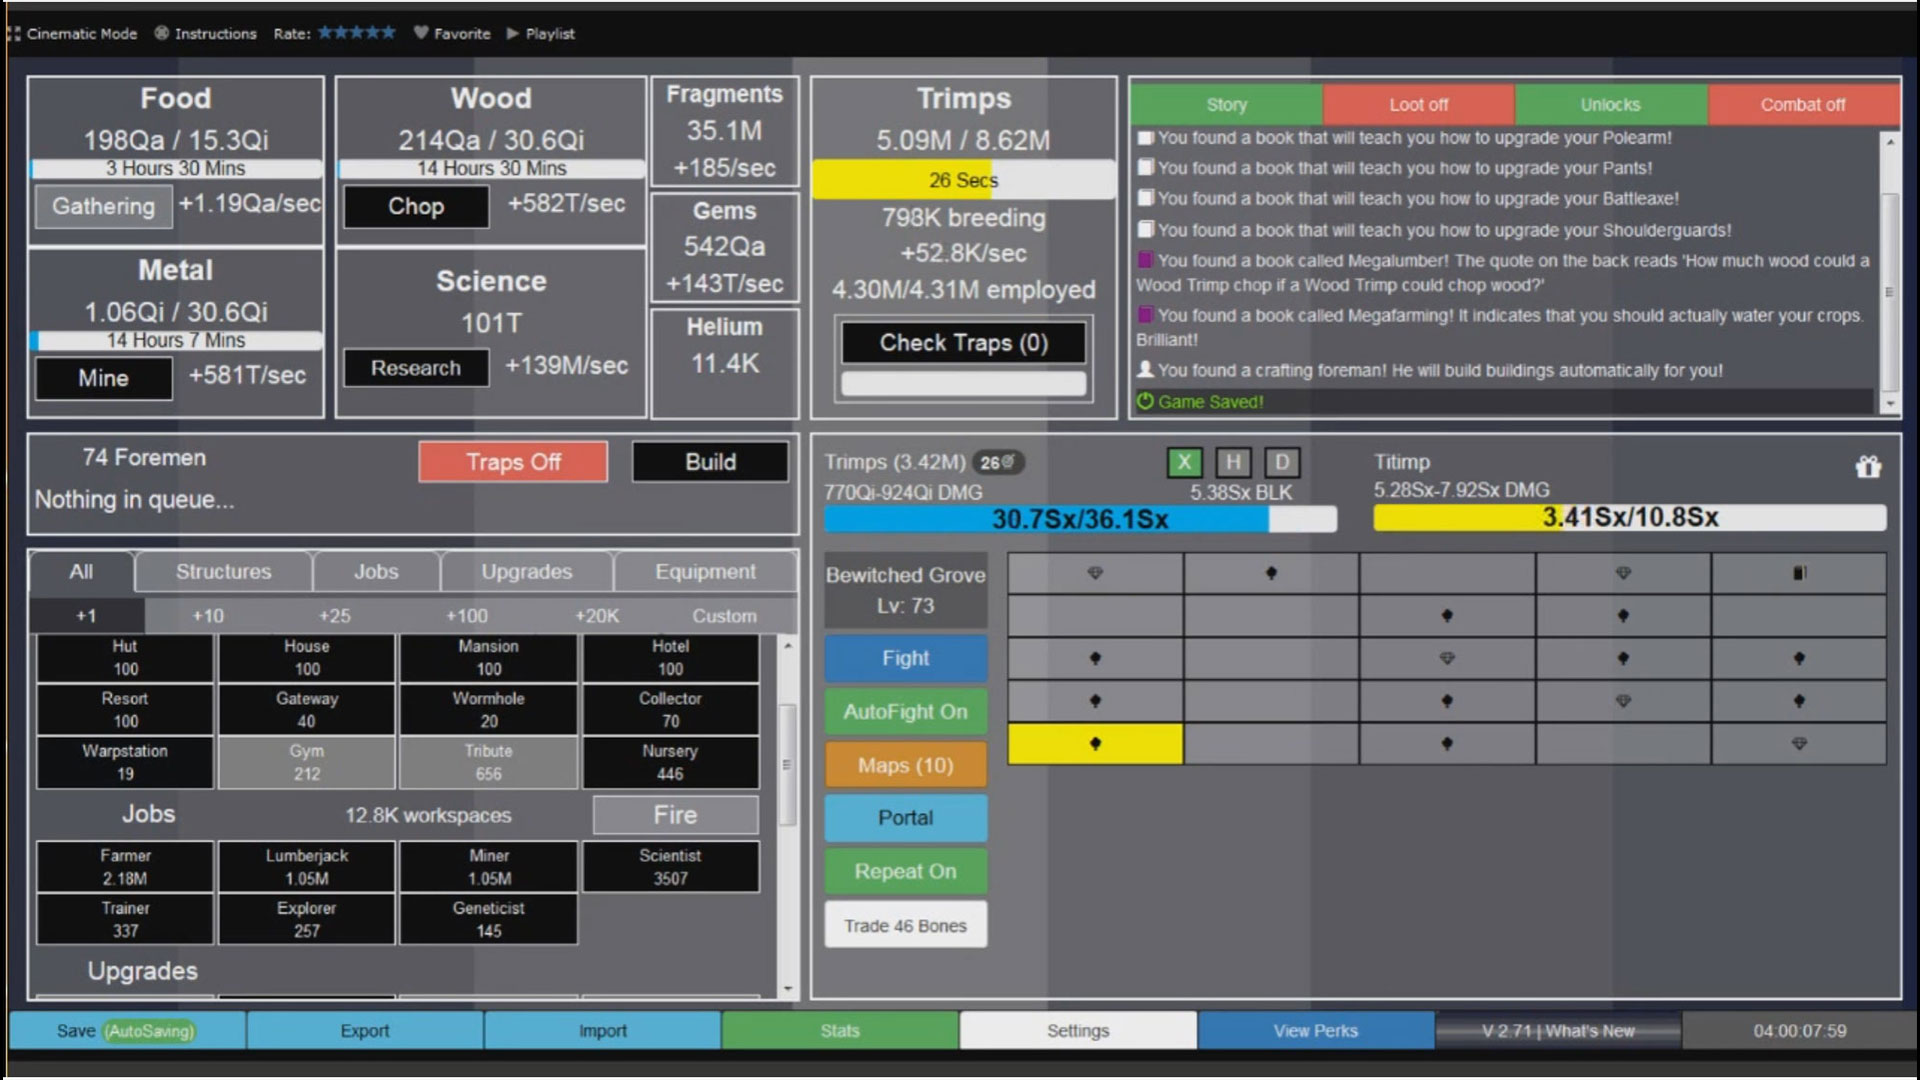Viewport: 1920px width, 1080px height.
Task: Select the +25 purchase amount
Action: [x=334, y=616]
